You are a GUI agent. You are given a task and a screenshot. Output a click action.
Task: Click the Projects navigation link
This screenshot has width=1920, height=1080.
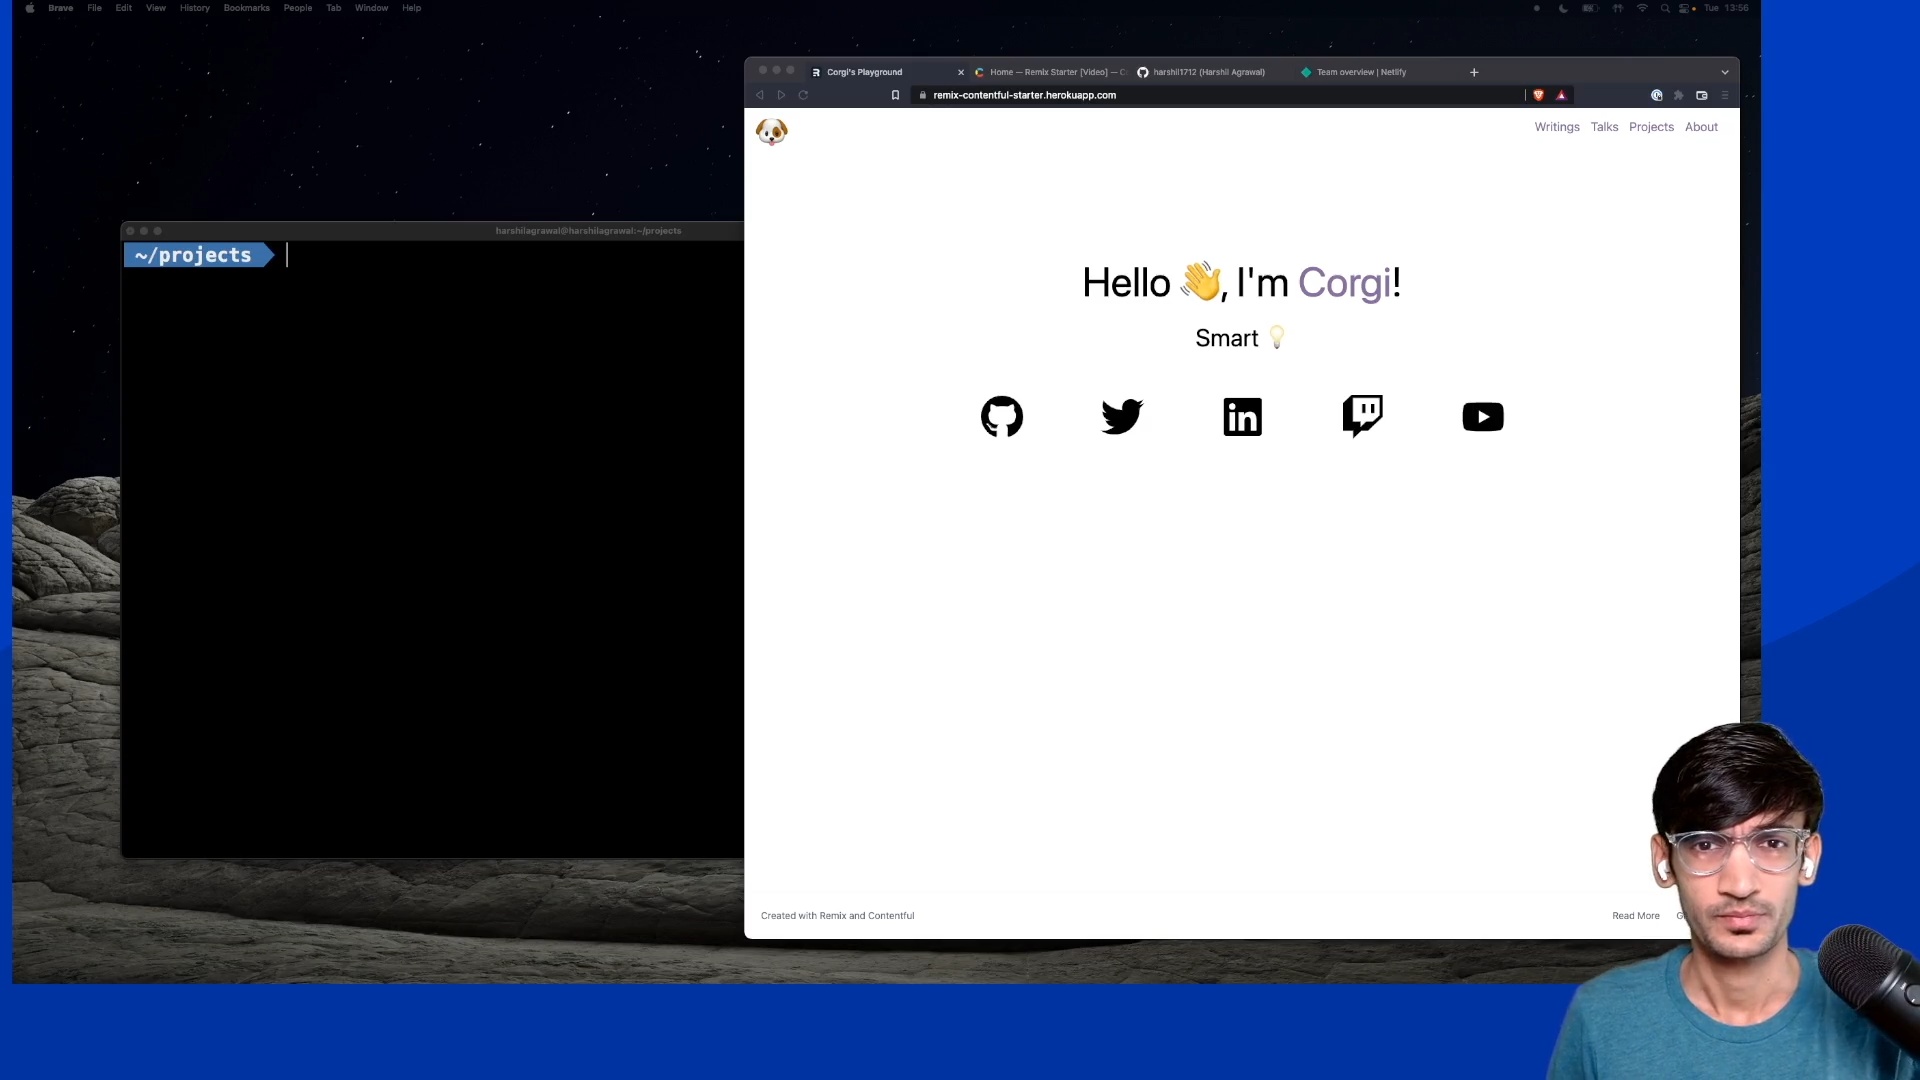pyautogui.click(x=1652, y=127)
